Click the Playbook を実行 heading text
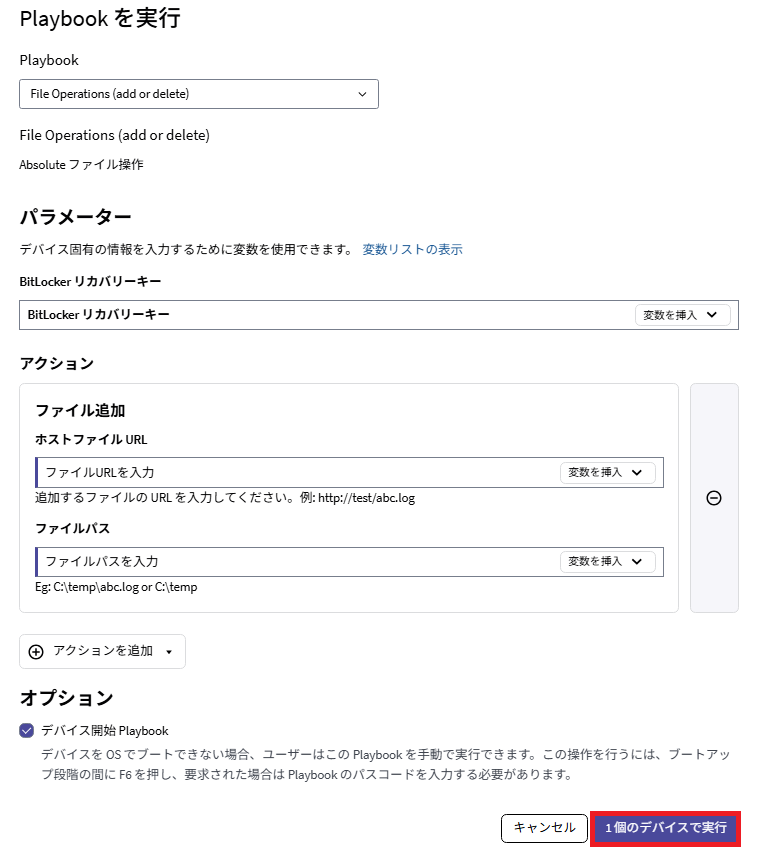Viewport: 765px width, 859px height. 100,19
